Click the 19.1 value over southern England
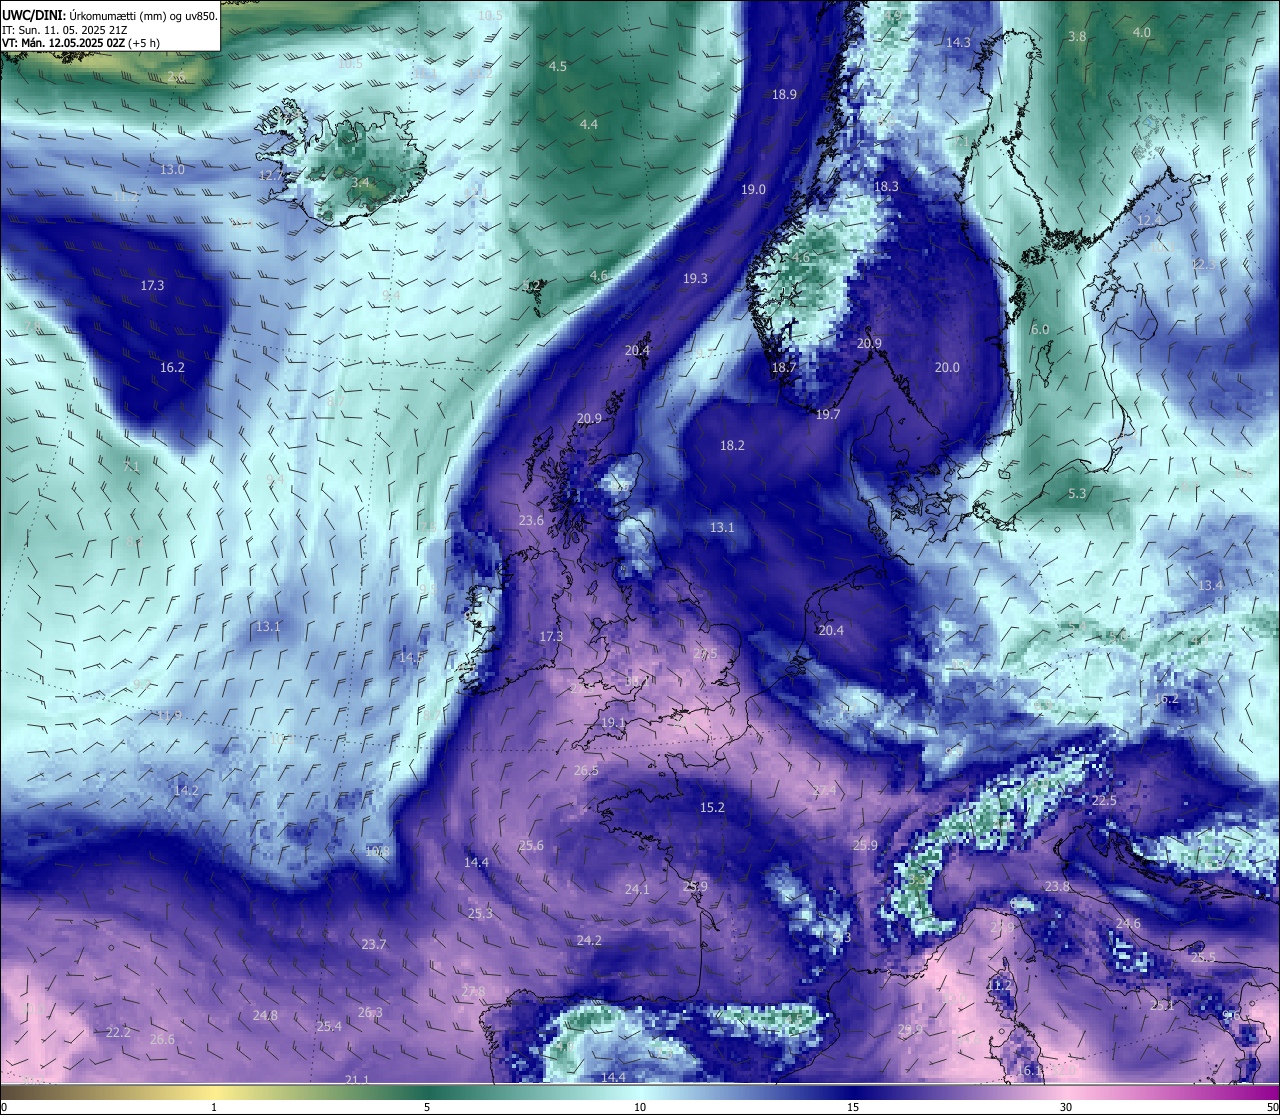Screen dimensions: 1280x1115 pyautogui.click(x=613, y=723)
